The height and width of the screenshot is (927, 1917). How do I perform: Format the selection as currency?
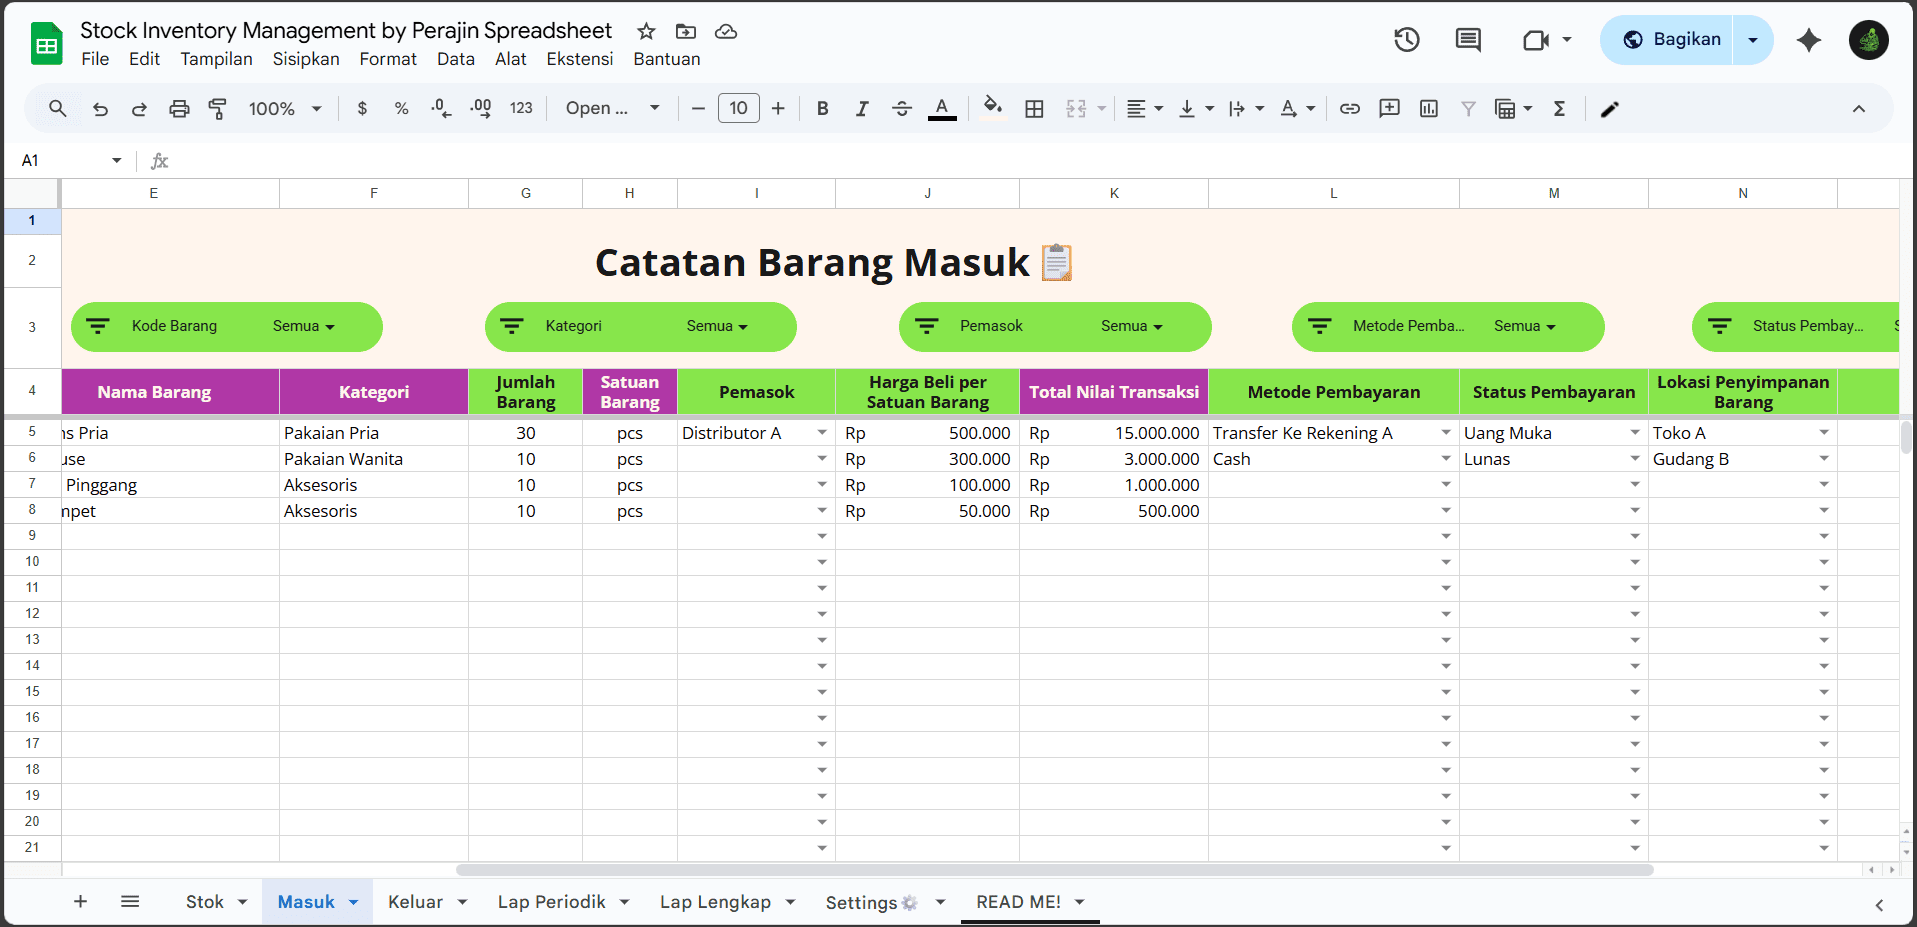(362, 108)
